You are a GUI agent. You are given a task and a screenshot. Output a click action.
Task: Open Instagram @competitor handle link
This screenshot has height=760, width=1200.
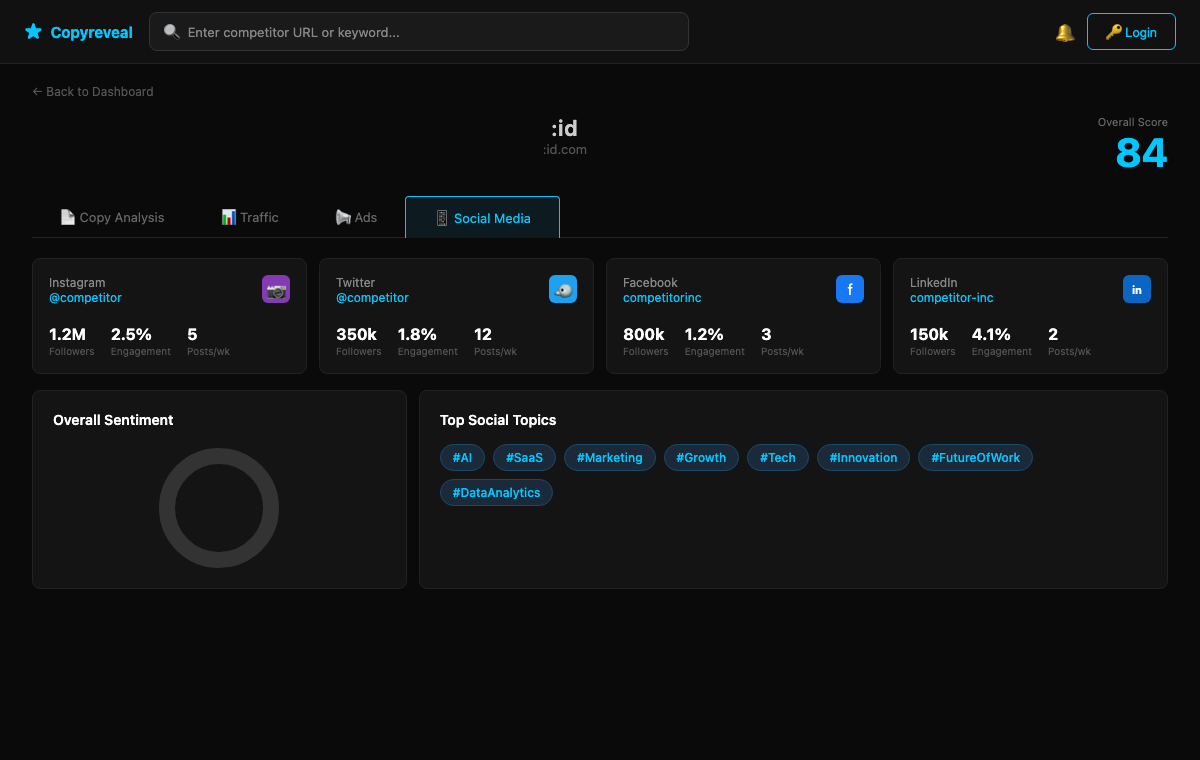[x=85, y=298]
